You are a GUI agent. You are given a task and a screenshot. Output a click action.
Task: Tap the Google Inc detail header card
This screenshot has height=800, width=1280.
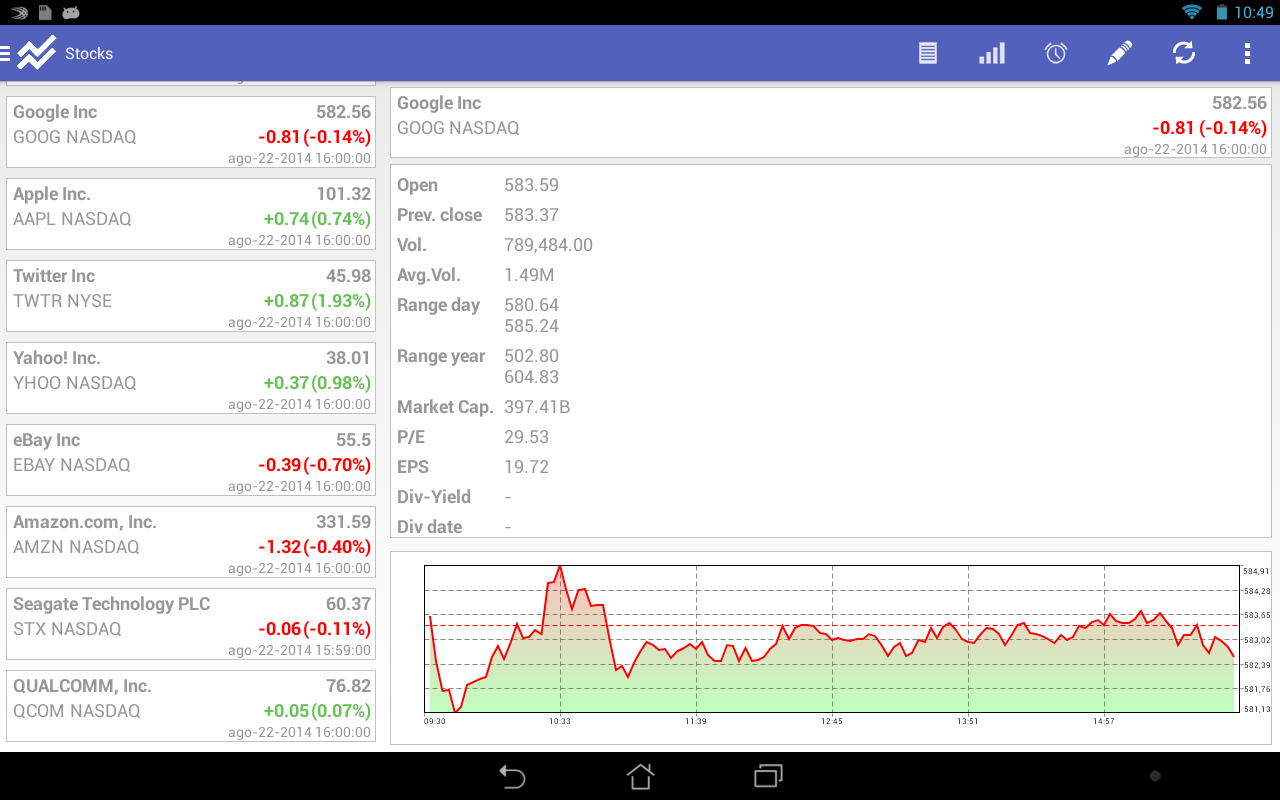830,123
